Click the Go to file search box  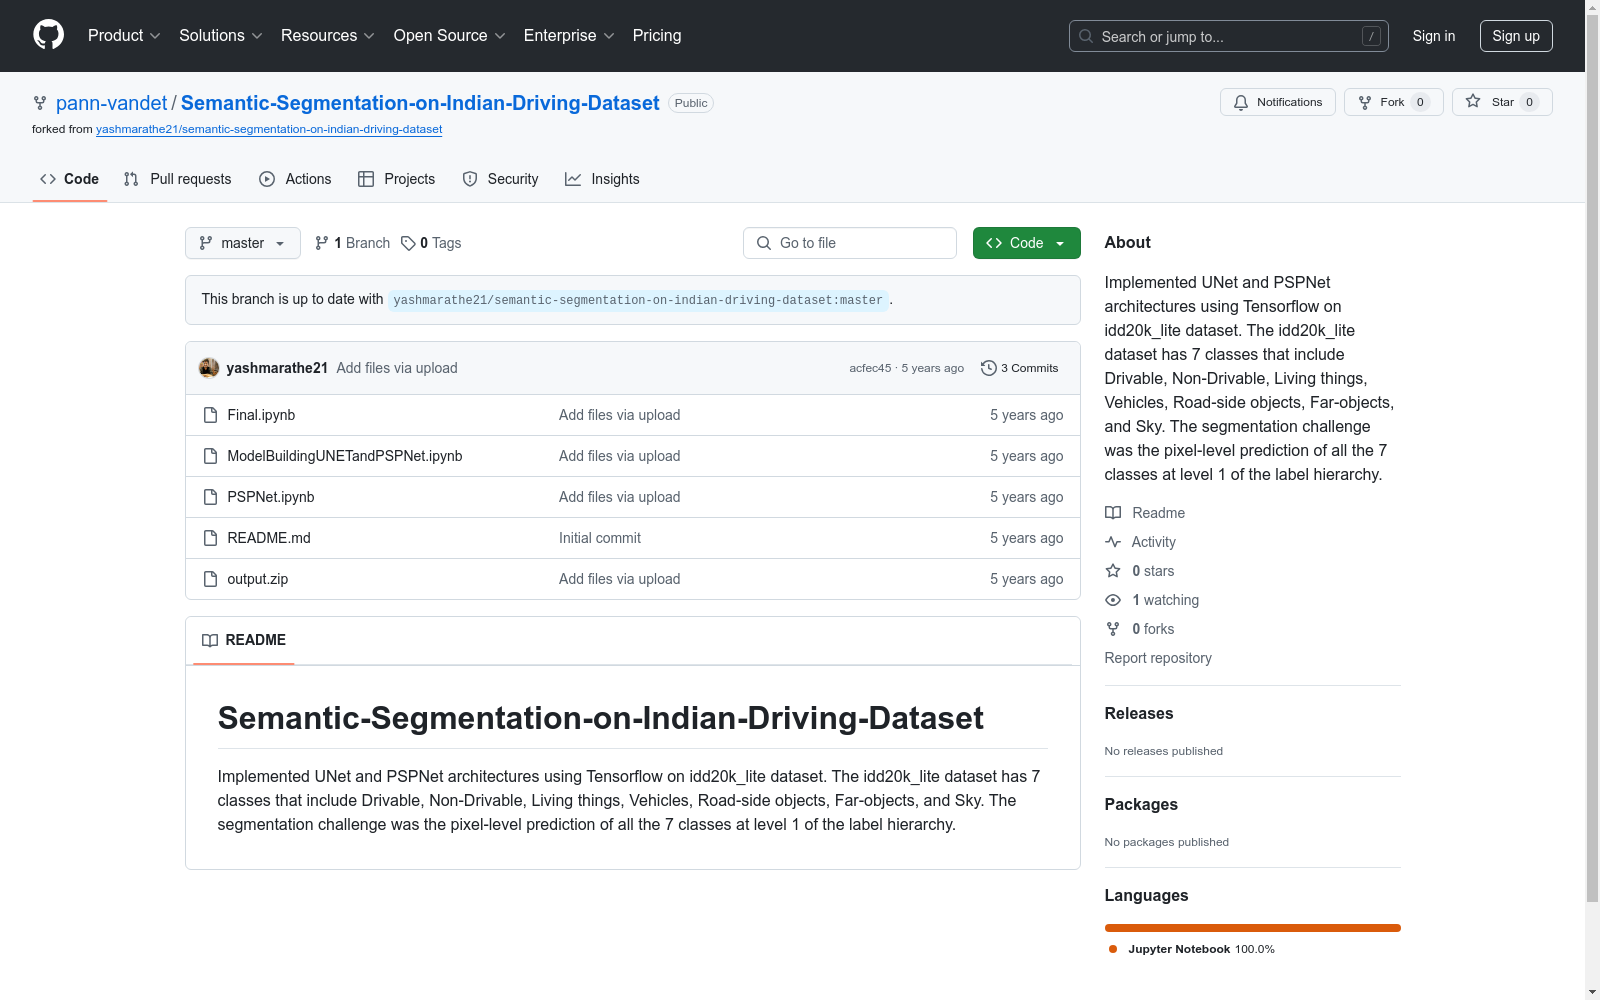tap(850, 243)
